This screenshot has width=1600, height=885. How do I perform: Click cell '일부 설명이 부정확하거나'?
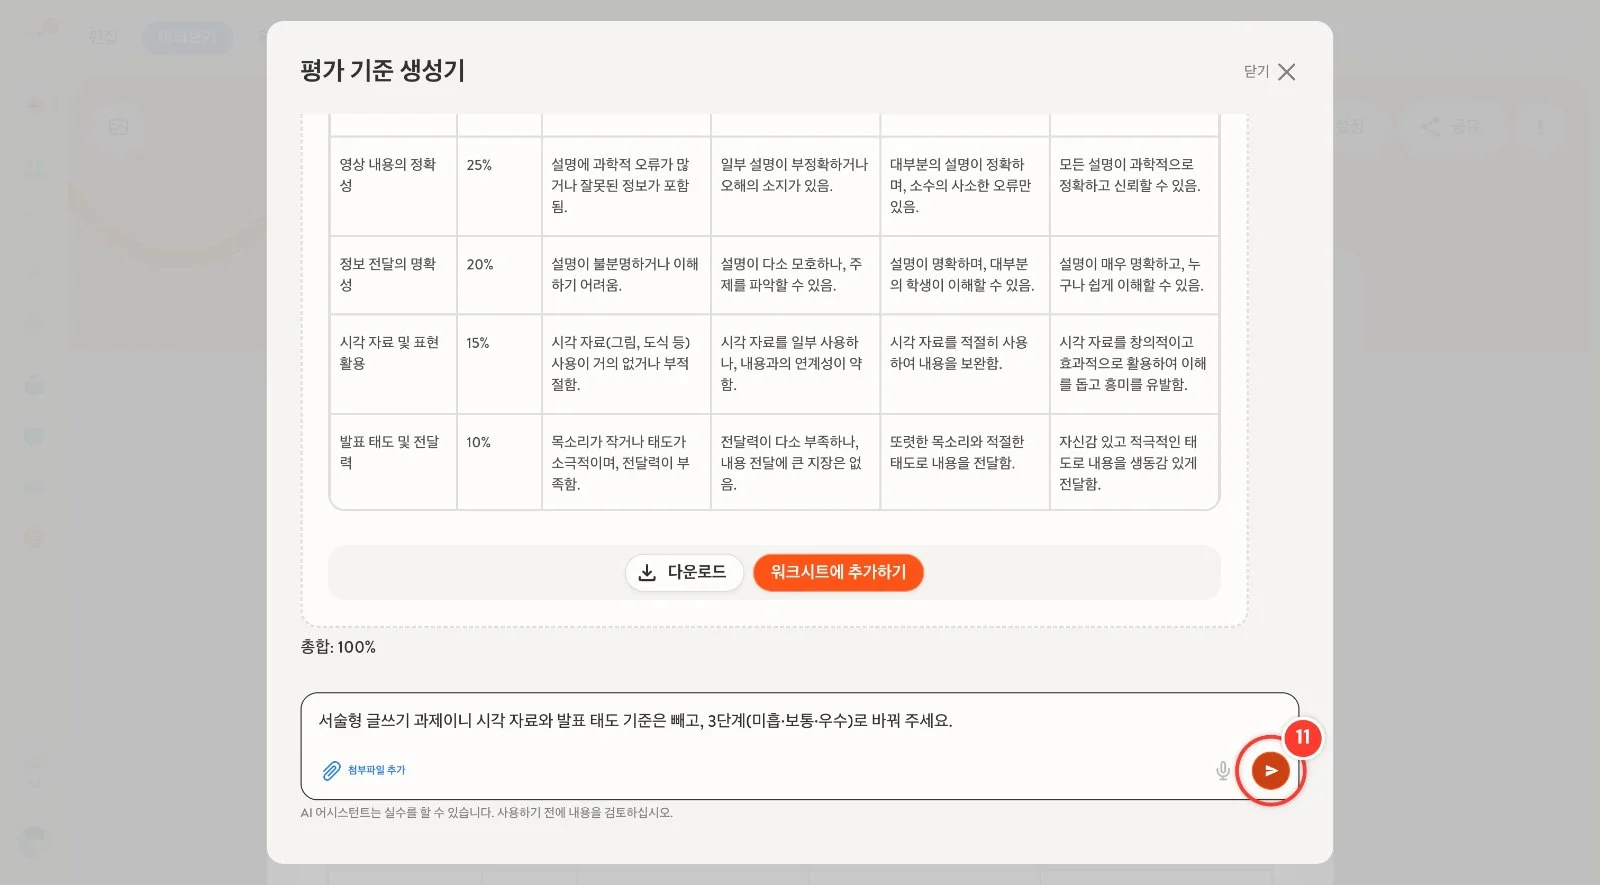click(795, 186)
